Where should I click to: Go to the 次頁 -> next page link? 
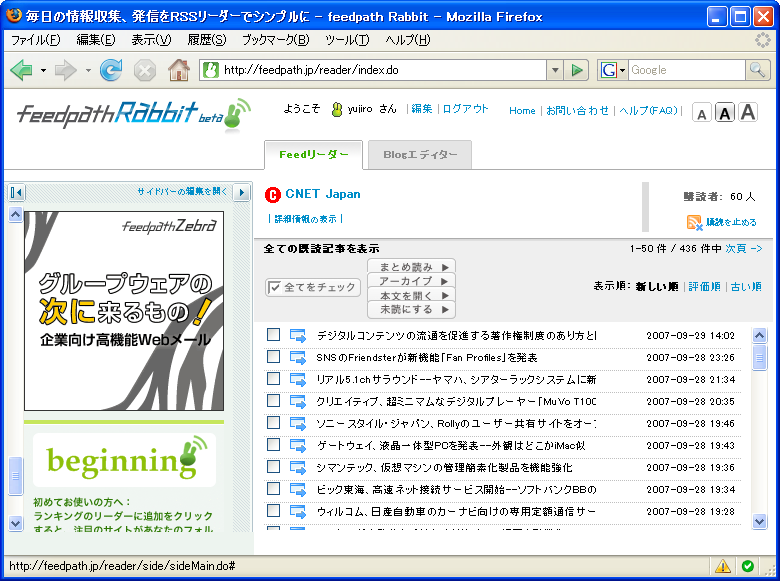tap(744, 248)
